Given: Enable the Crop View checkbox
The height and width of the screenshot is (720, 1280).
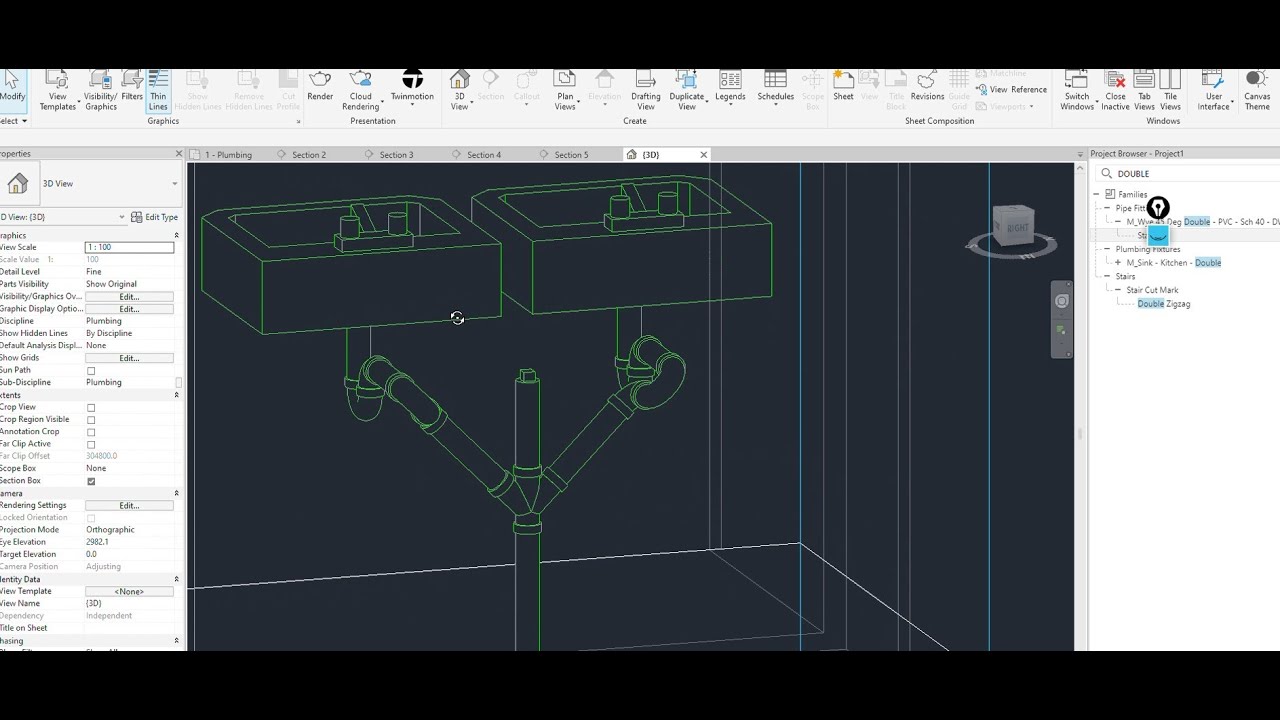Looking at the screenshot, I should pyautogui.click(x=91, y=408).
